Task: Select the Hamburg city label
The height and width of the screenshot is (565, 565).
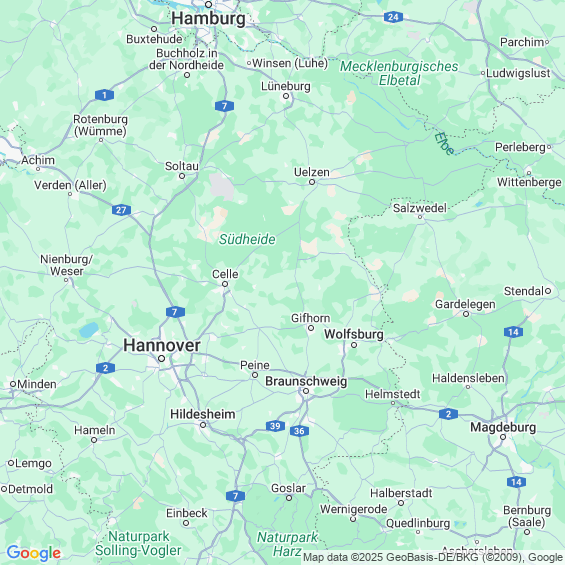Action: pyautogui.click(x=208, y=18)
